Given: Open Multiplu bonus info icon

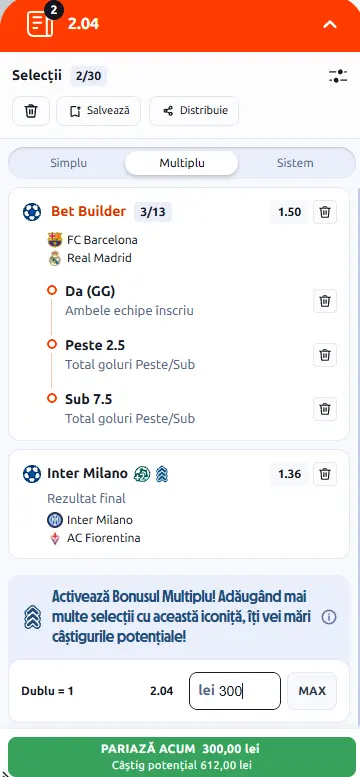Looking at the screenshot, I should point(329,617).
